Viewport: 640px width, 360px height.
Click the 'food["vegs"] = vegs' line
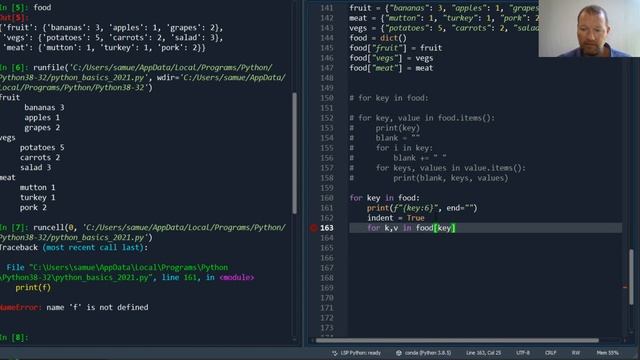(x=391, y=58)
